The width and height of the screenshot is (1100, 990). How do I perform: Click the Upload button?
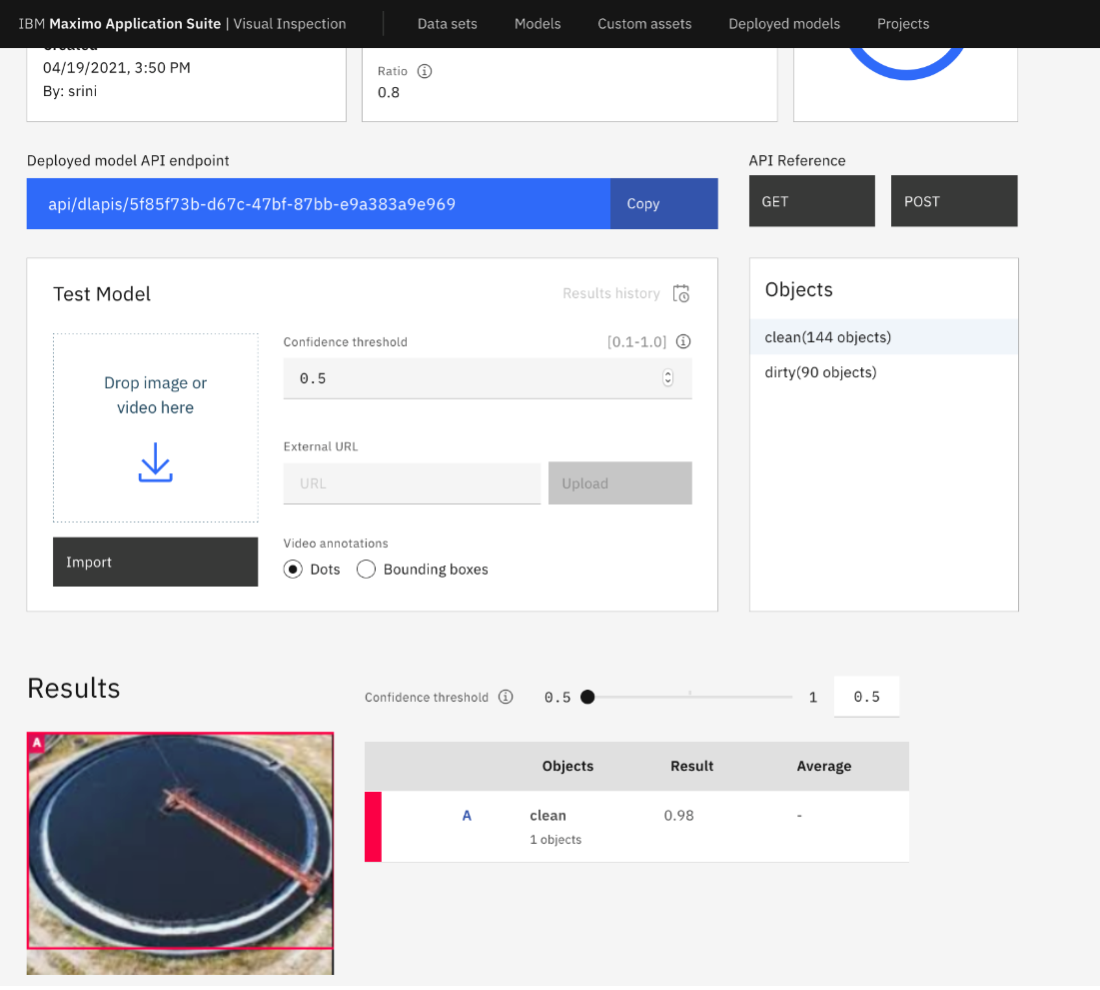pyautogui.click(x=620, y=483)
